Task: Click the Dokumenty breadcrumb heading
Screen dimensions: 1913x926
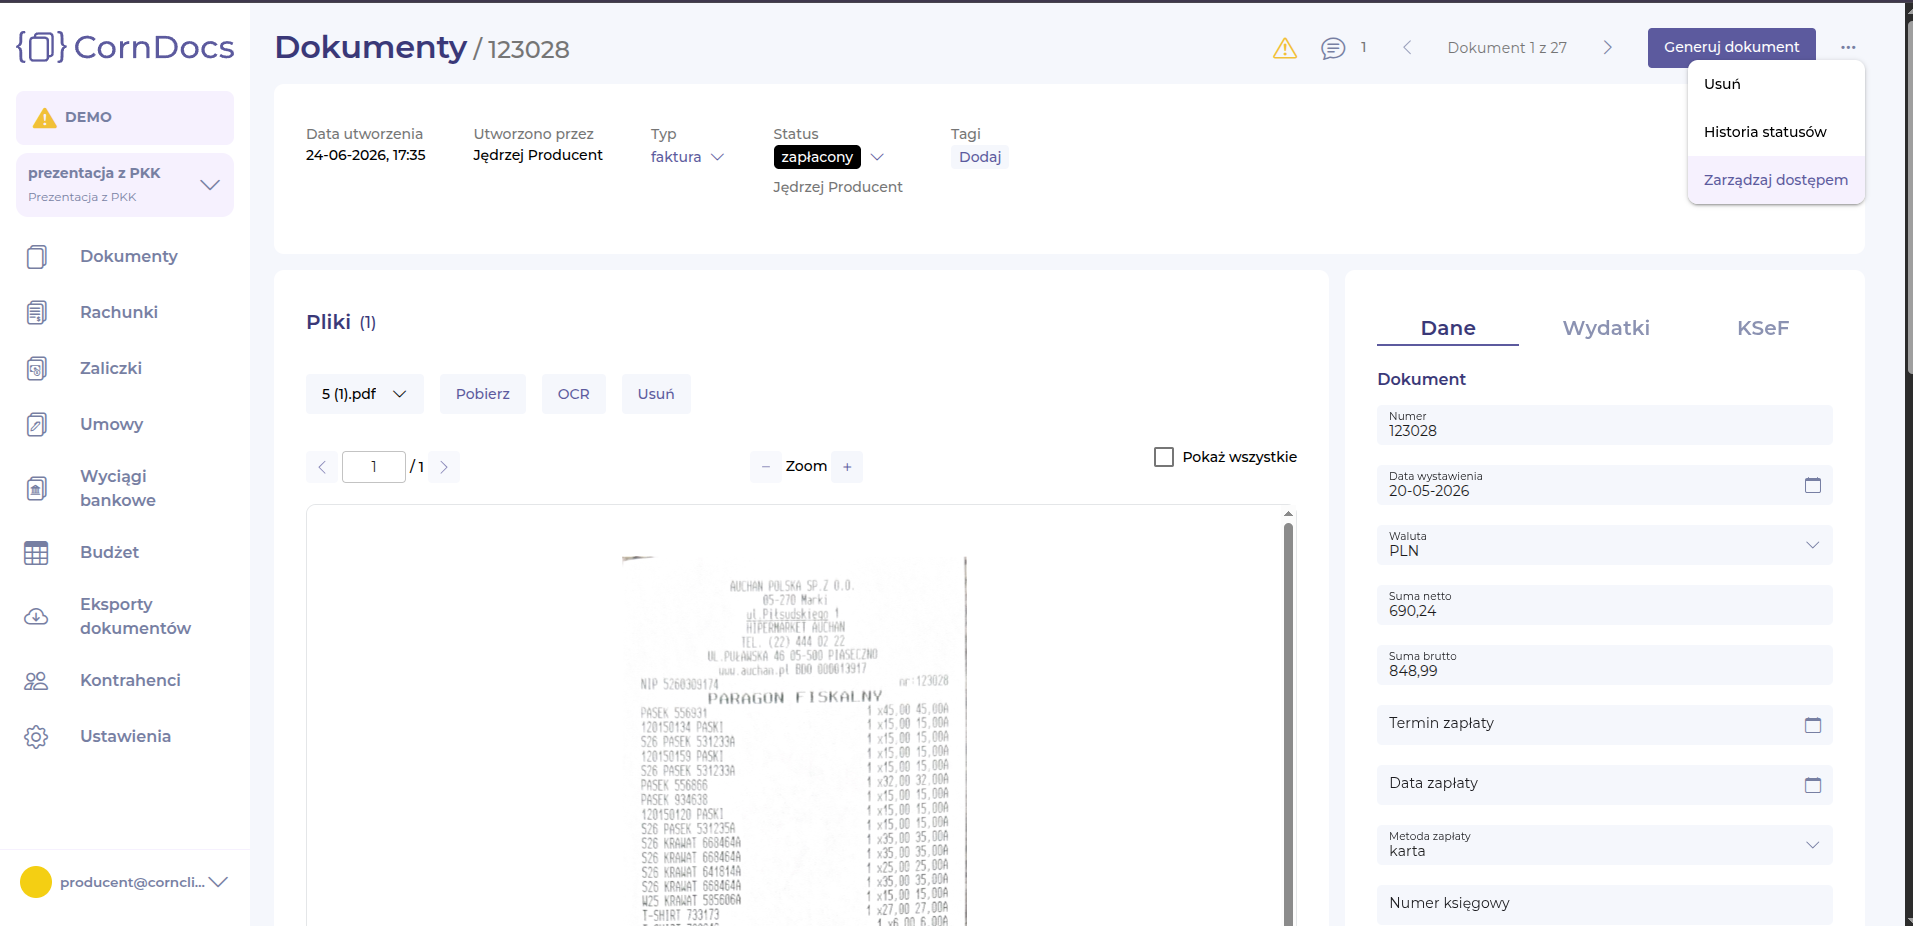Action: click(371, 47)
